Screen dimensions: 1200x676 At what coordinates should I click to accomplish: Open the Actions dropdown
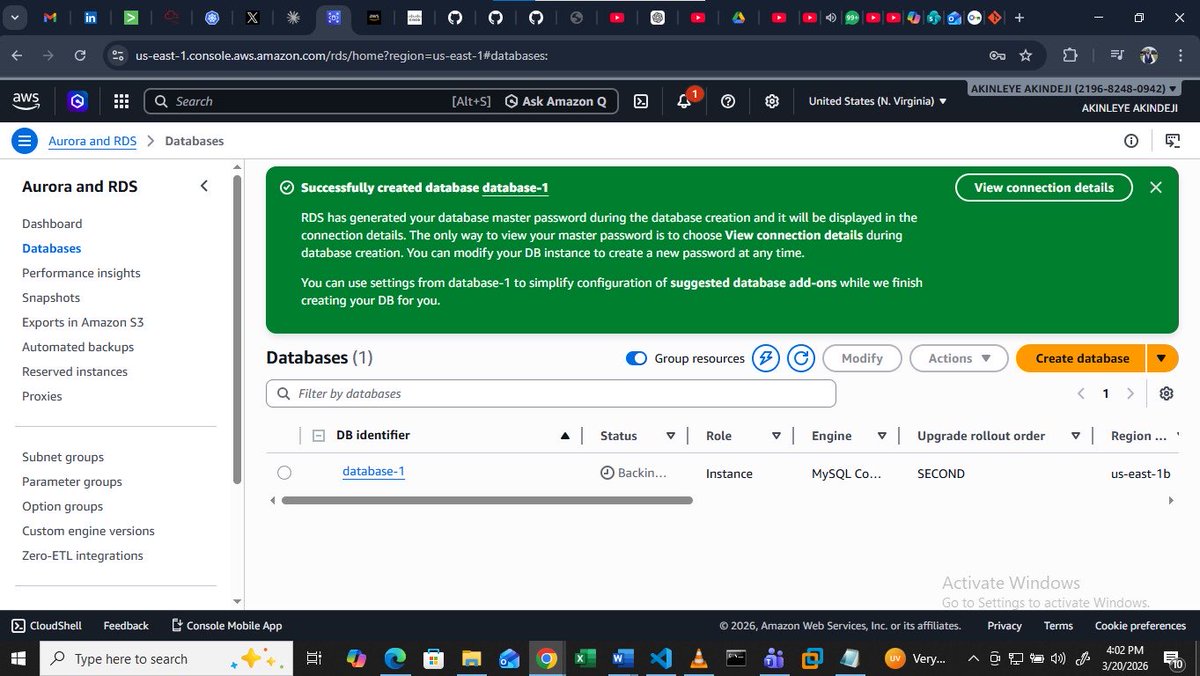(959, 358)
